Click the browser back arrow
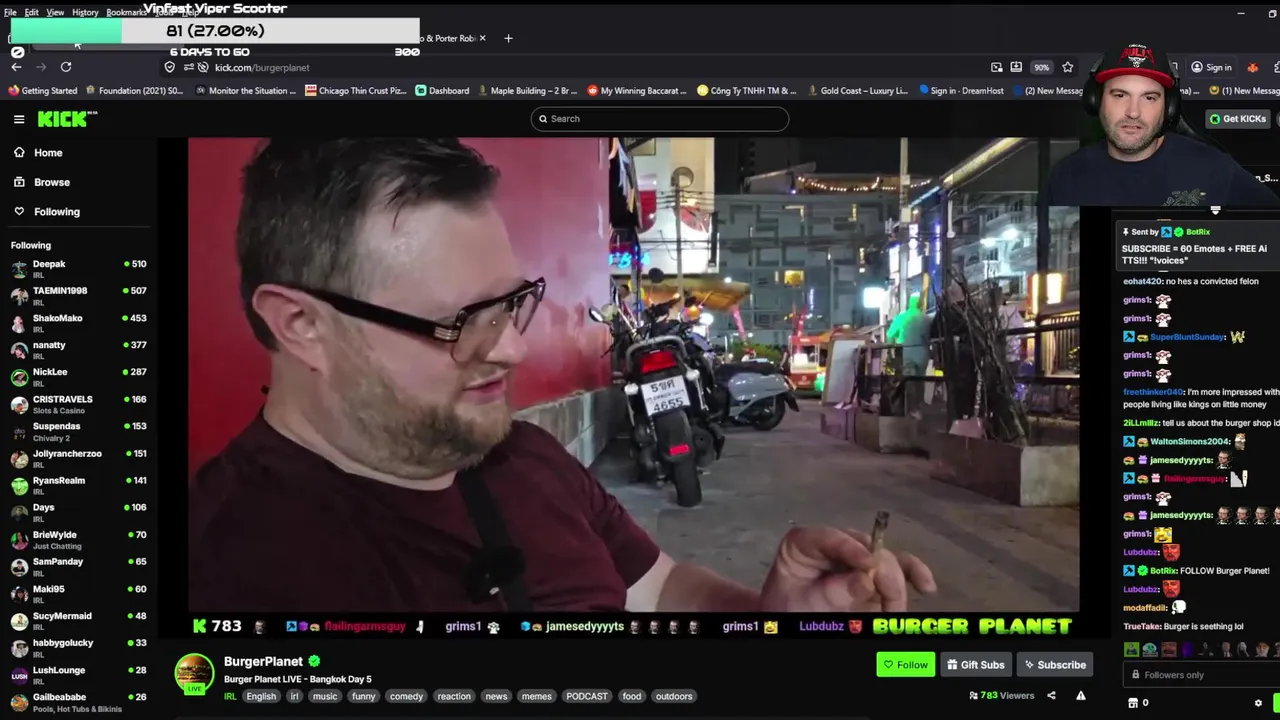This screenshot has width=1280, height=720. tap(17, 67)
